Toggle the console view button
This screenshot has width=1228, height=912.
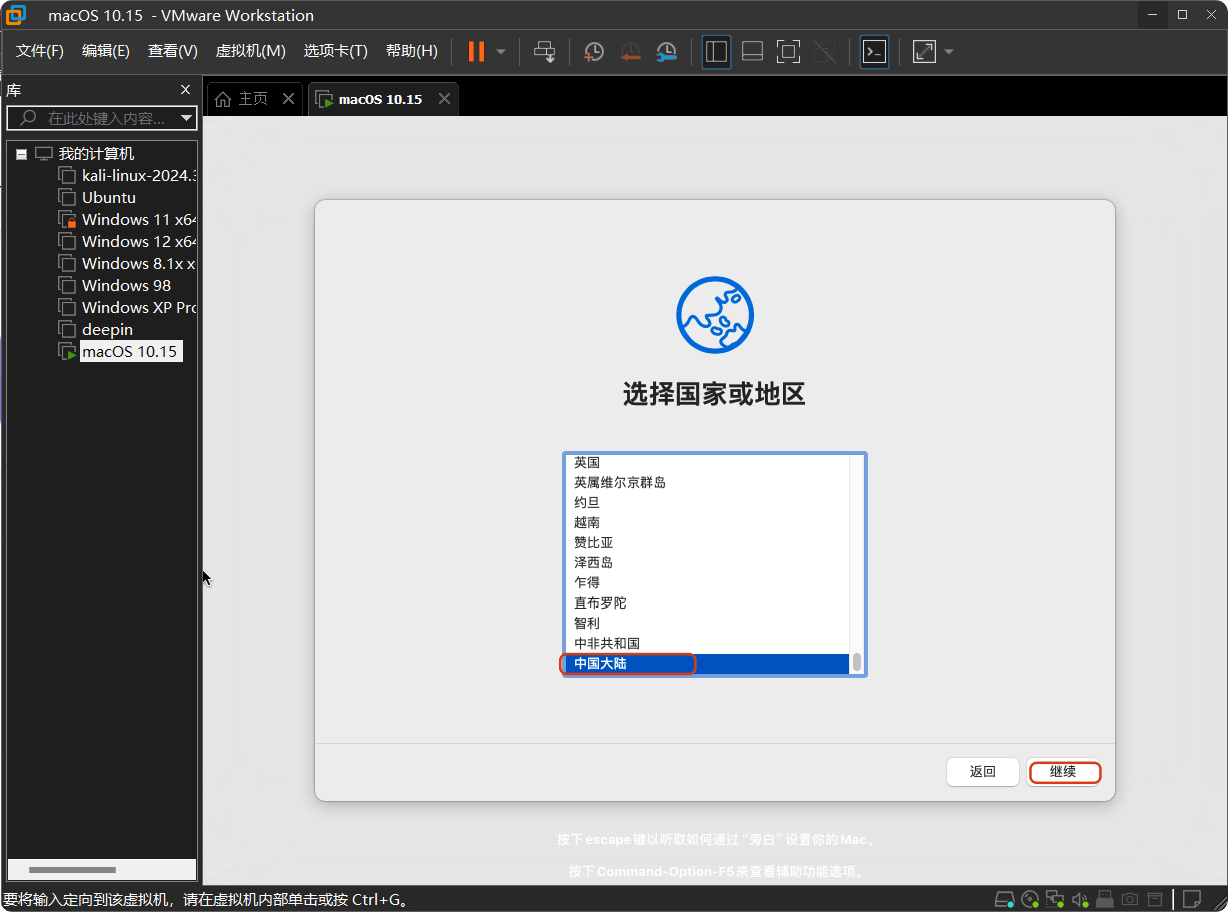[873, 51]
